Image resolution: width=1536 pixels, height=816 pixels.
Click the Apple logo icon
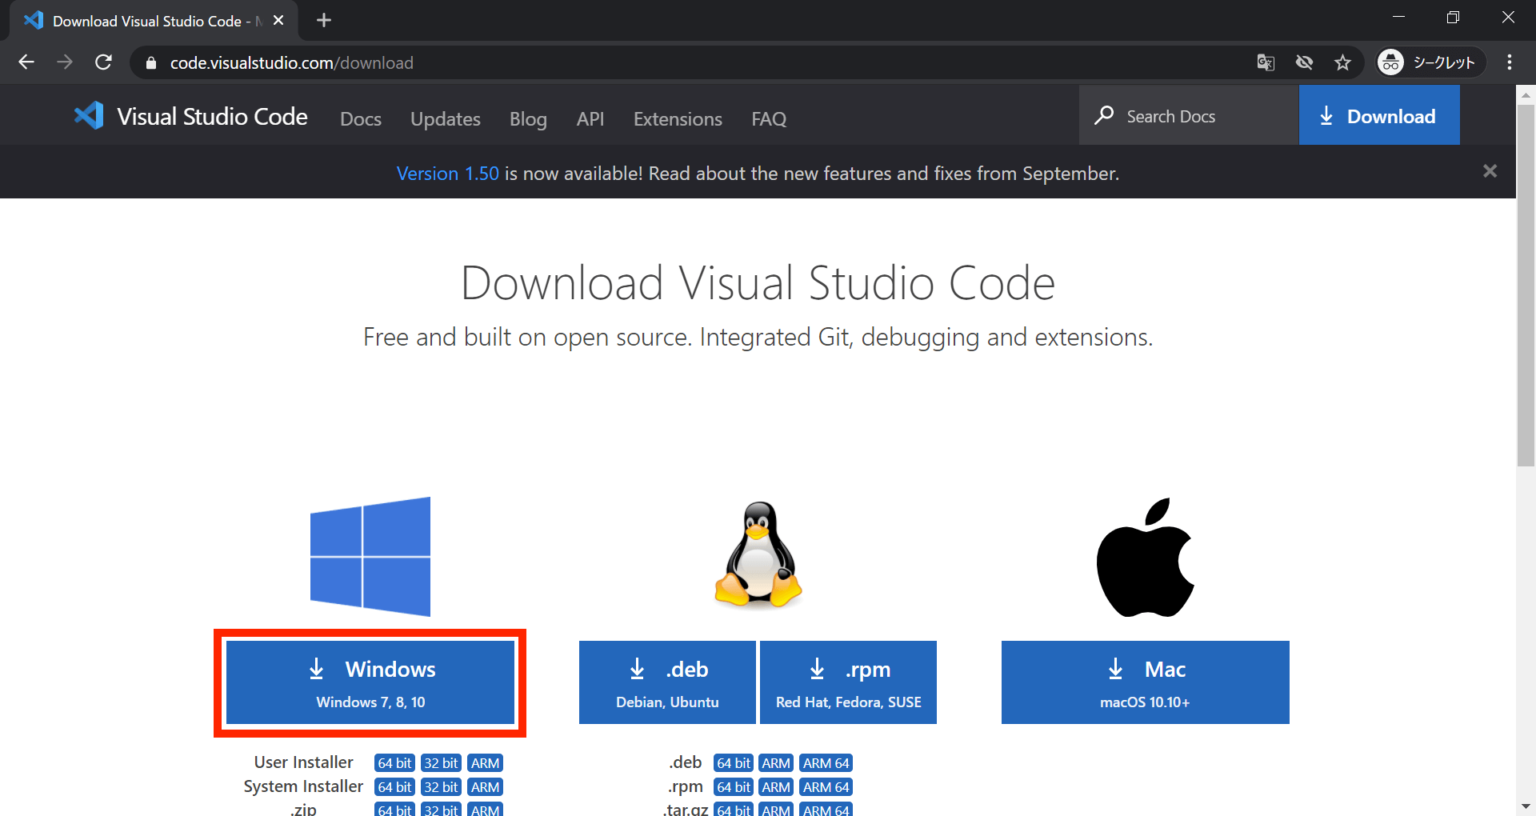(1144, 556)
